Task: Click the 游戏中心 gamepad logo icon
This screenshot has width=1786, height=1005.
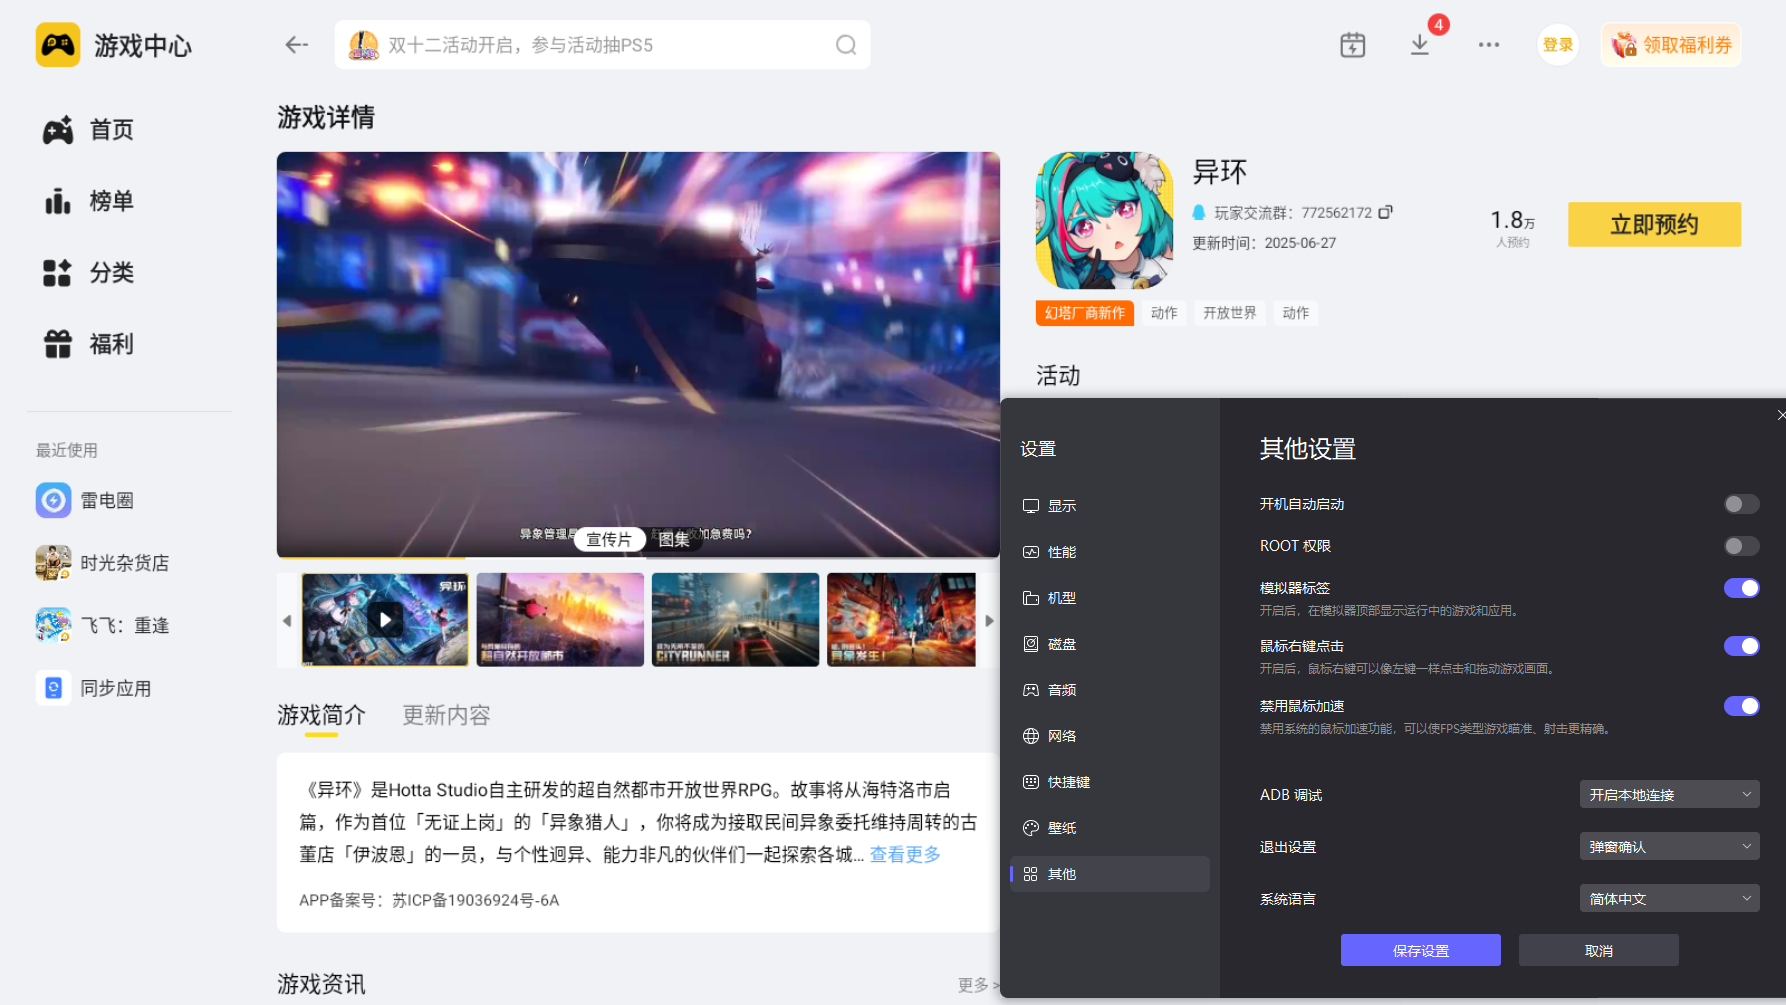Action: coord(58,45)
